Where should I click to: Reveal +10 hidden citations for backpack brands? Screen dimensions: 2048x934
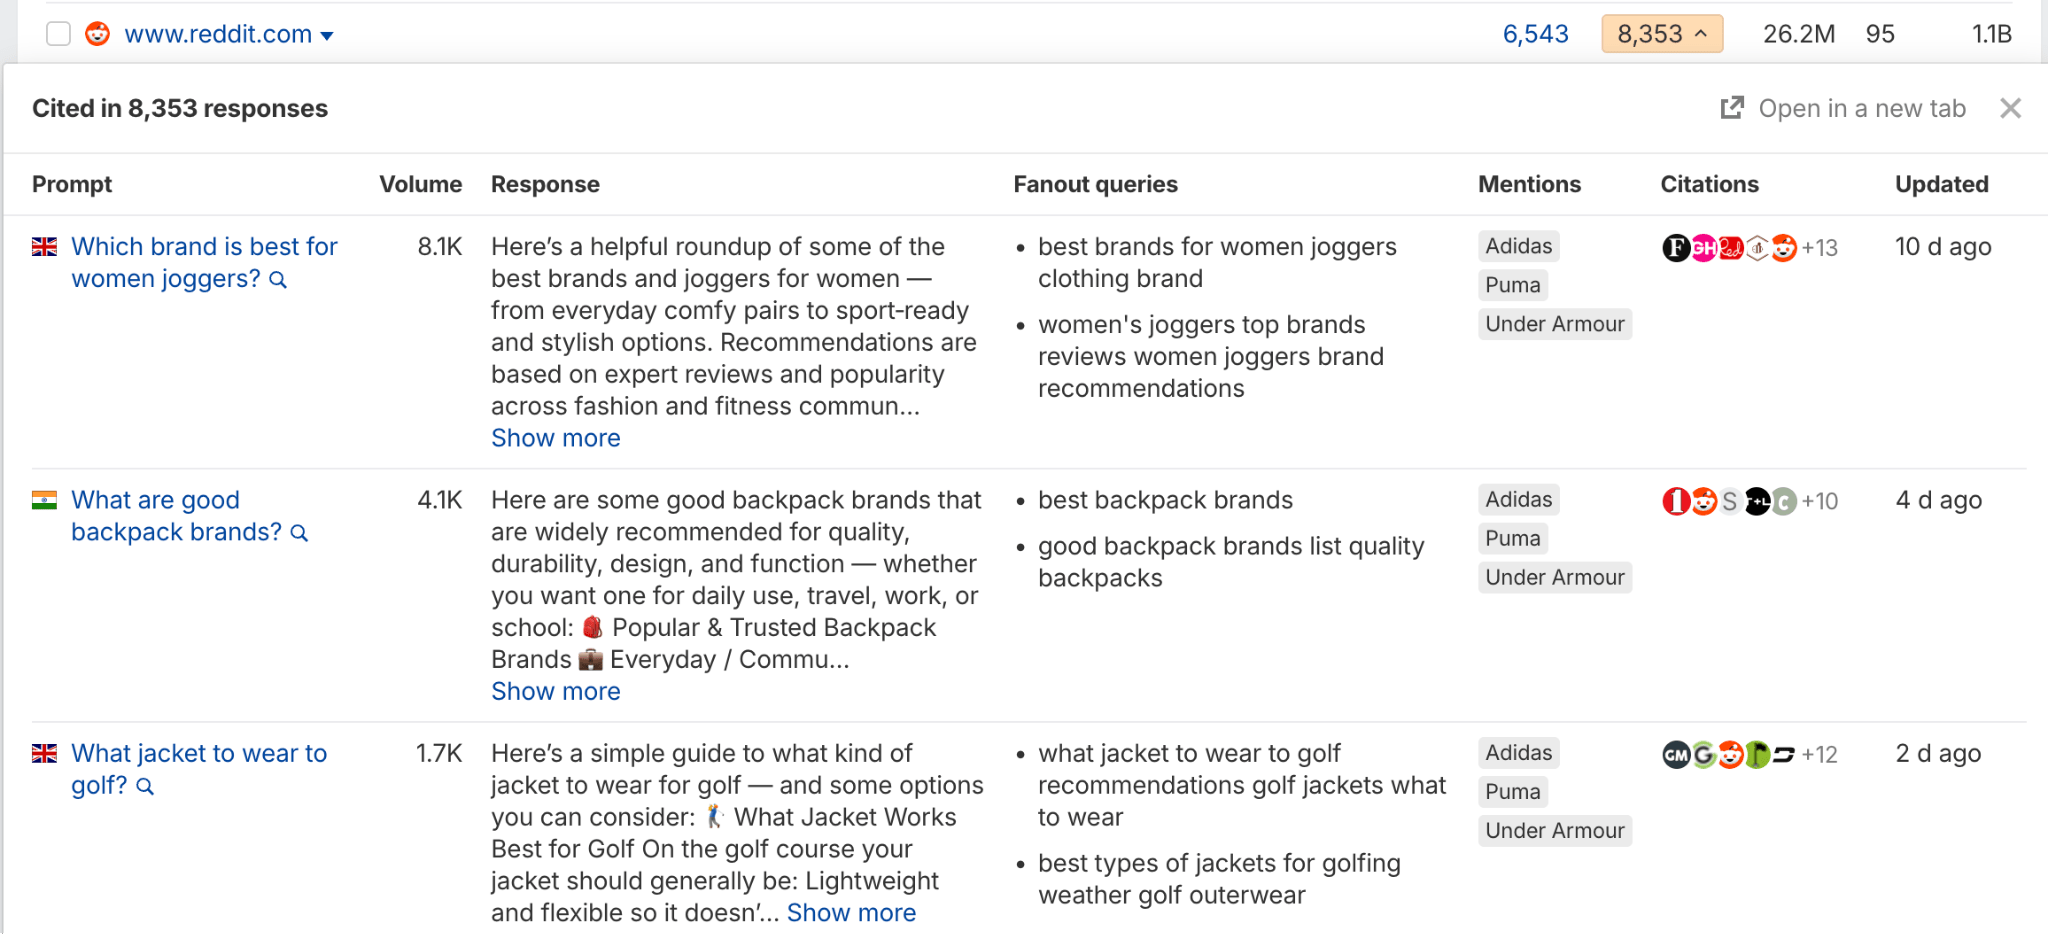(1820, 500)
